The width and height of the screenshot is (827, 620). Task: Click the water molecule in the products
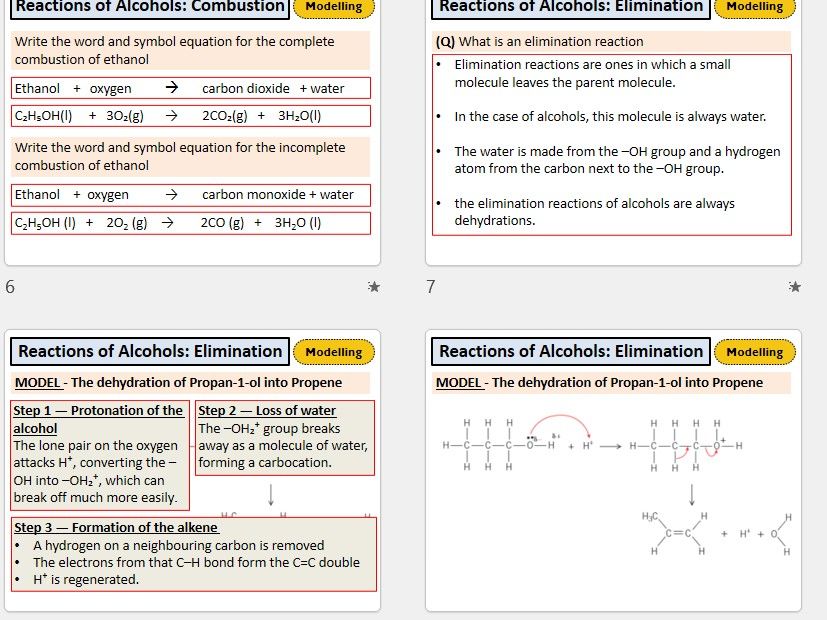click(782, 534)
